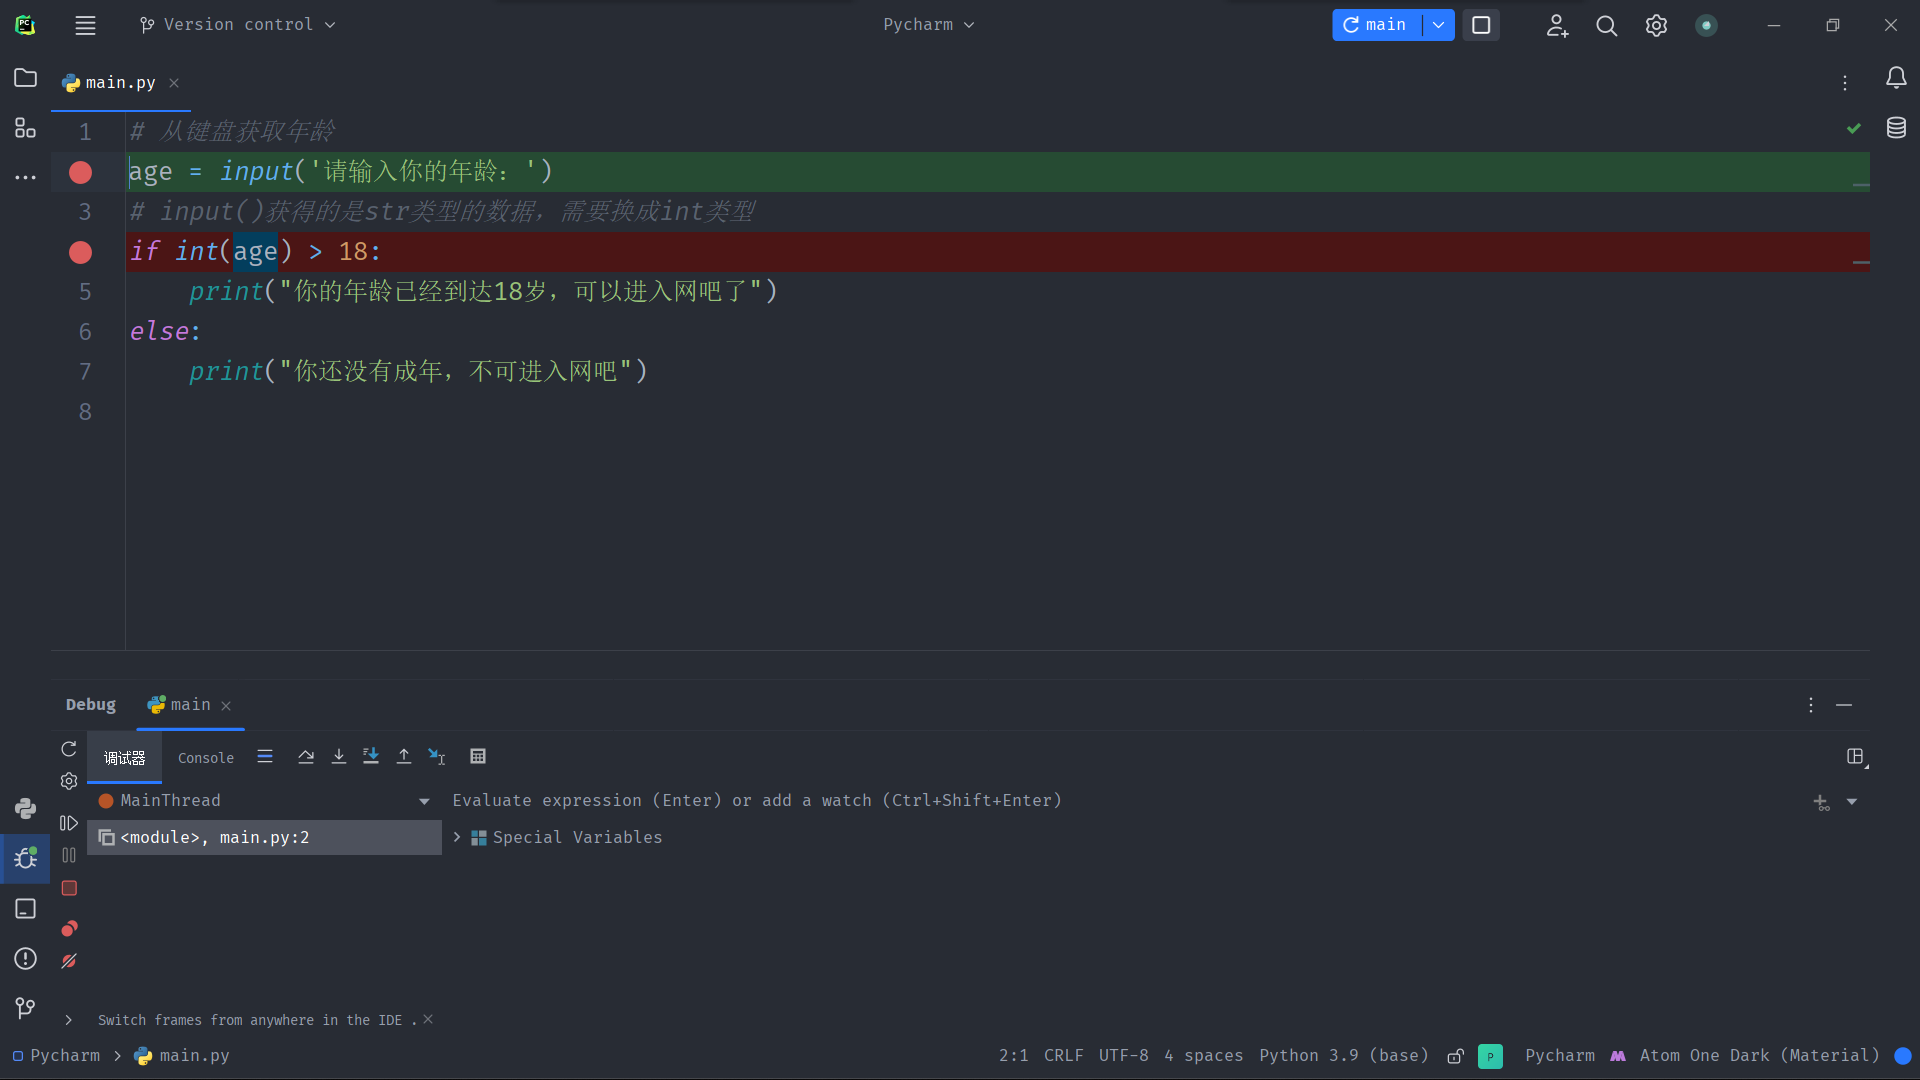Open the View Breakpoints icon
Screen dimensions: 1920x1080
69,929
